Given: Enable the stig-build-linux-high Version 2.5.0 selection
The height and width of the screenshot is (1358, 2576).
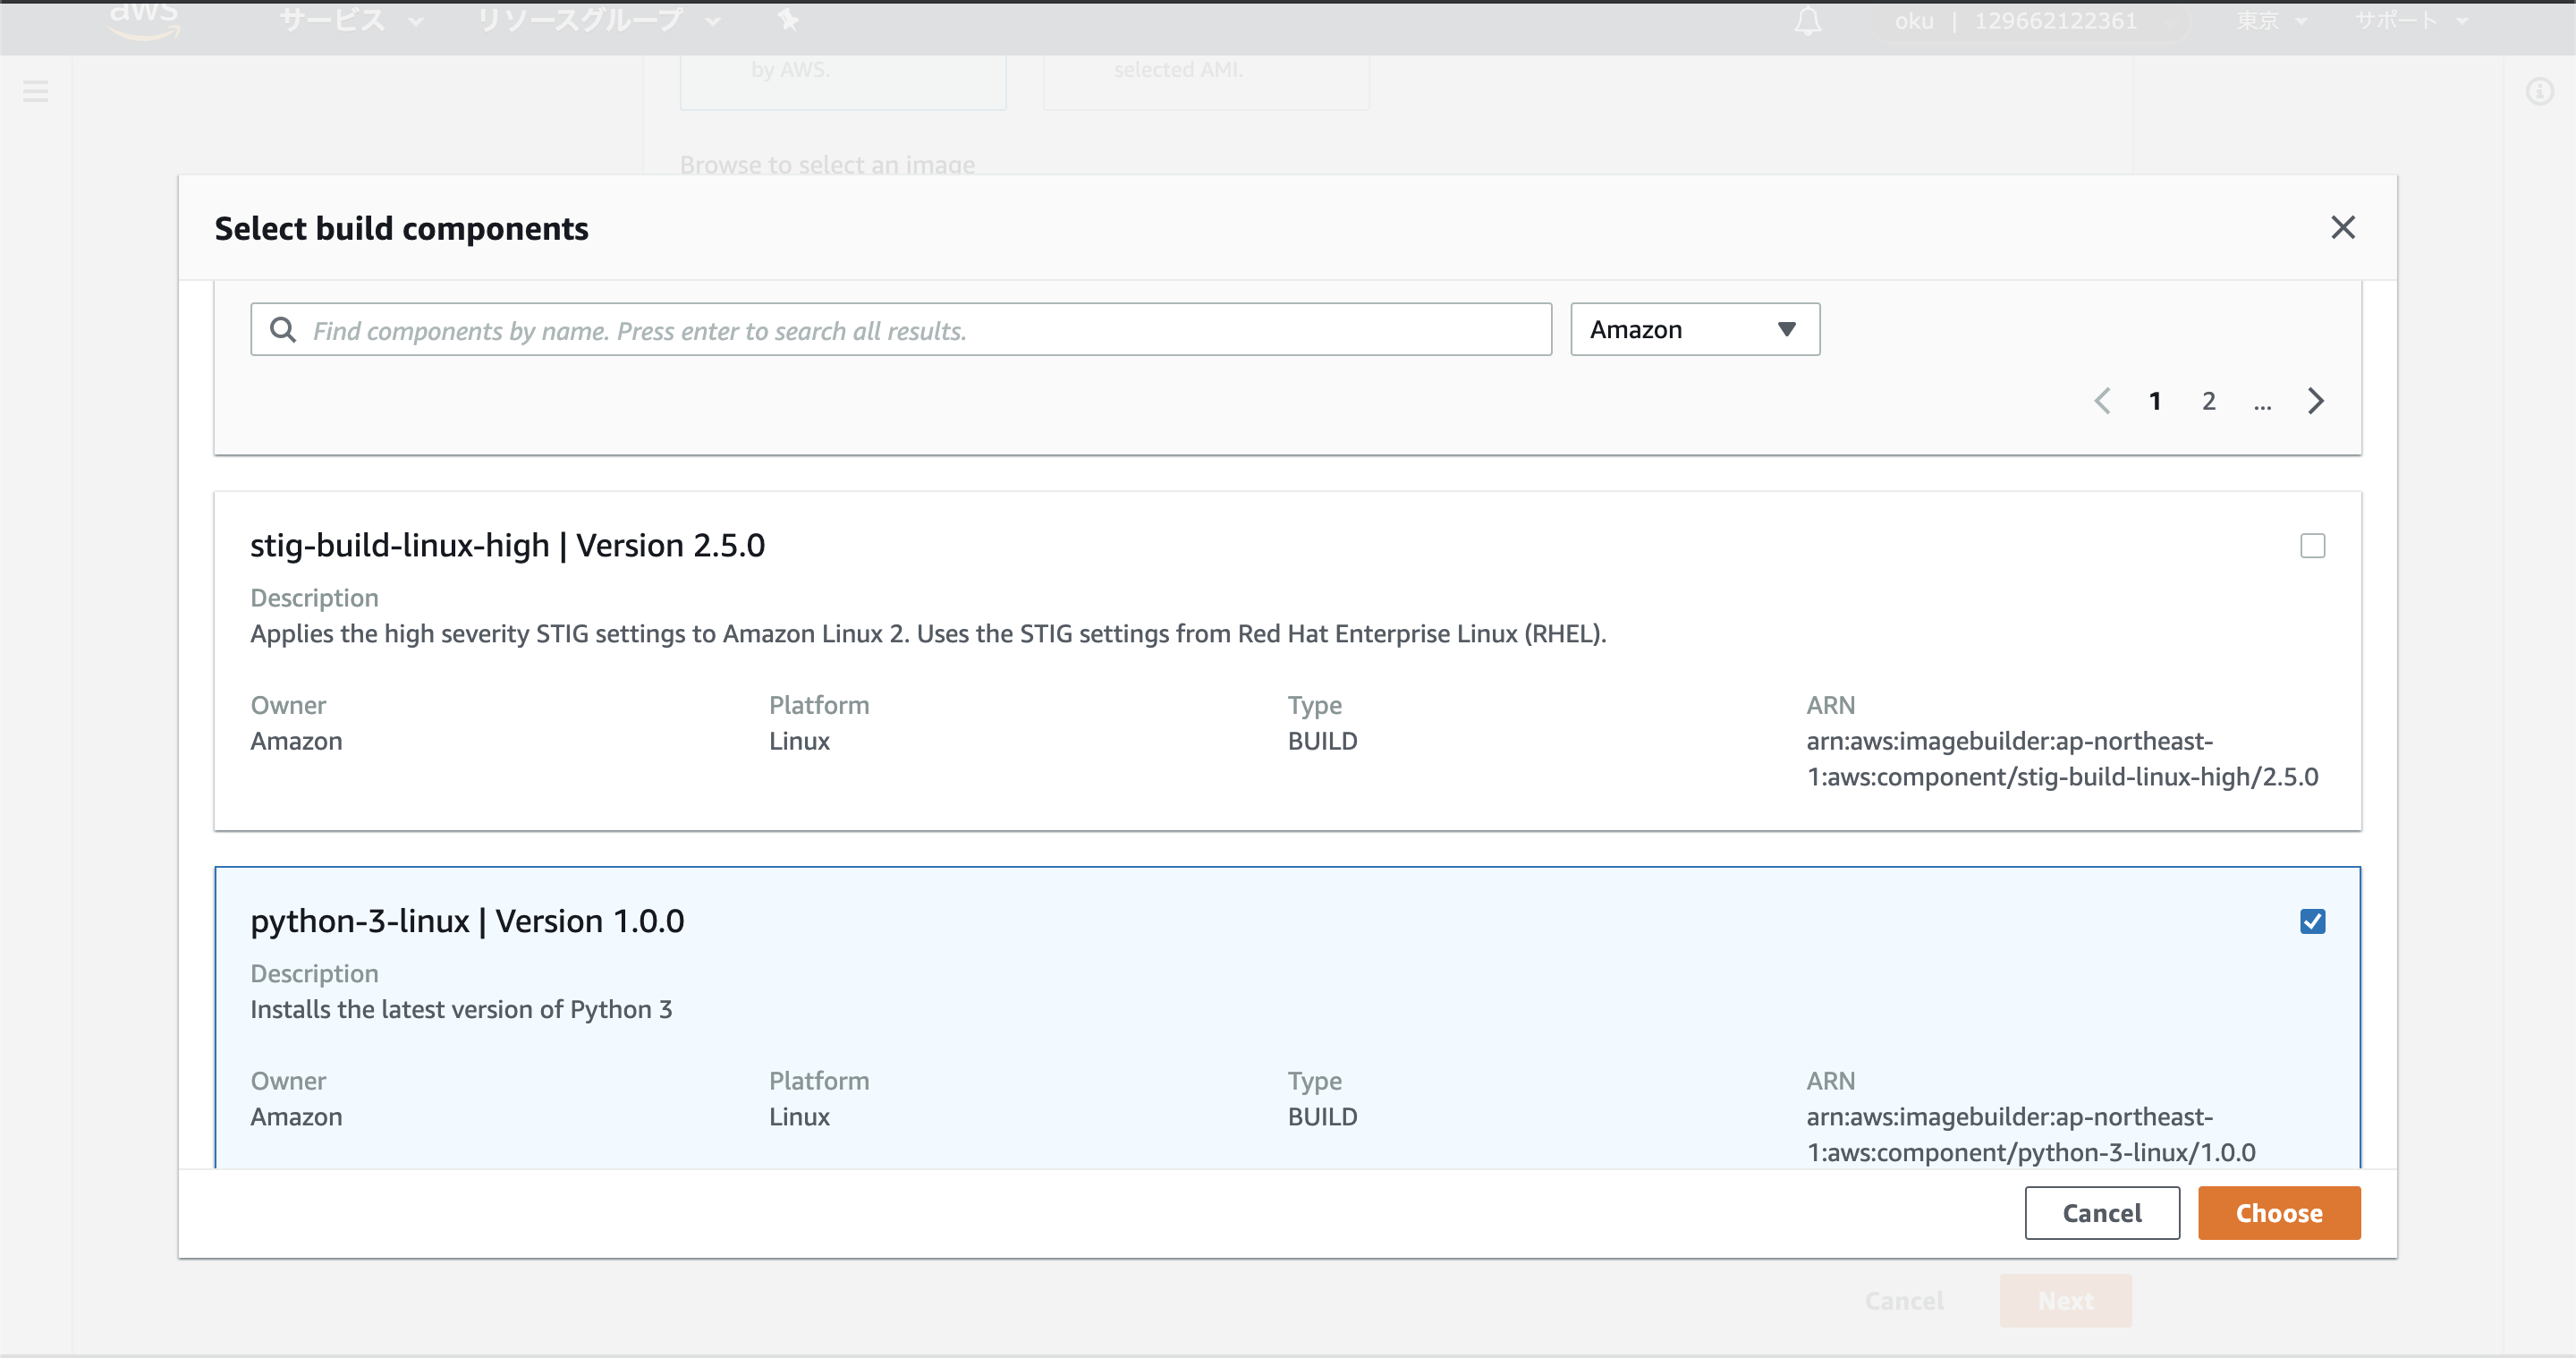Looking at the screenshot, I should tap(2315, 546).
